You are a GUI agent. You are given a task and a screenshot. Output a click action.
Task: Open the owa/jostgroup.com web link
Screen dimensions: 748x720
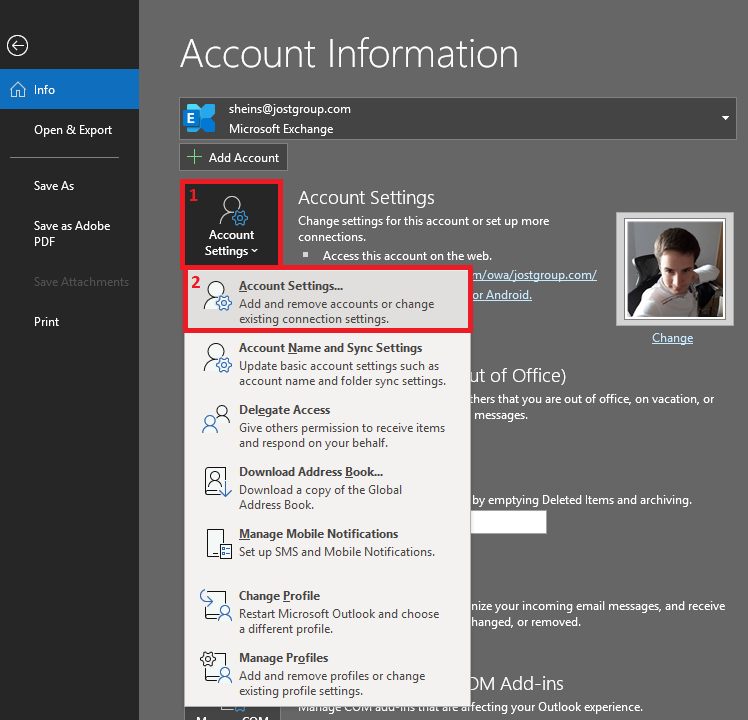click(534, 275)
